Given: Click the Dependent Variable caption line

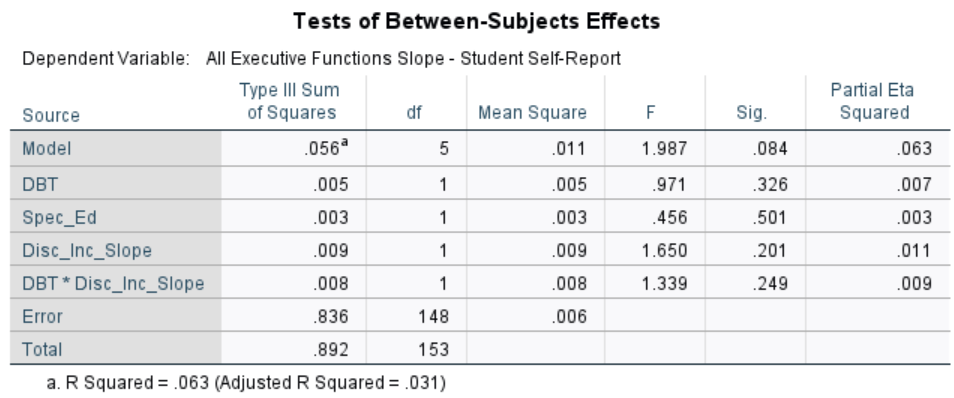Looking at the screenshot, I should coord(321,59).
